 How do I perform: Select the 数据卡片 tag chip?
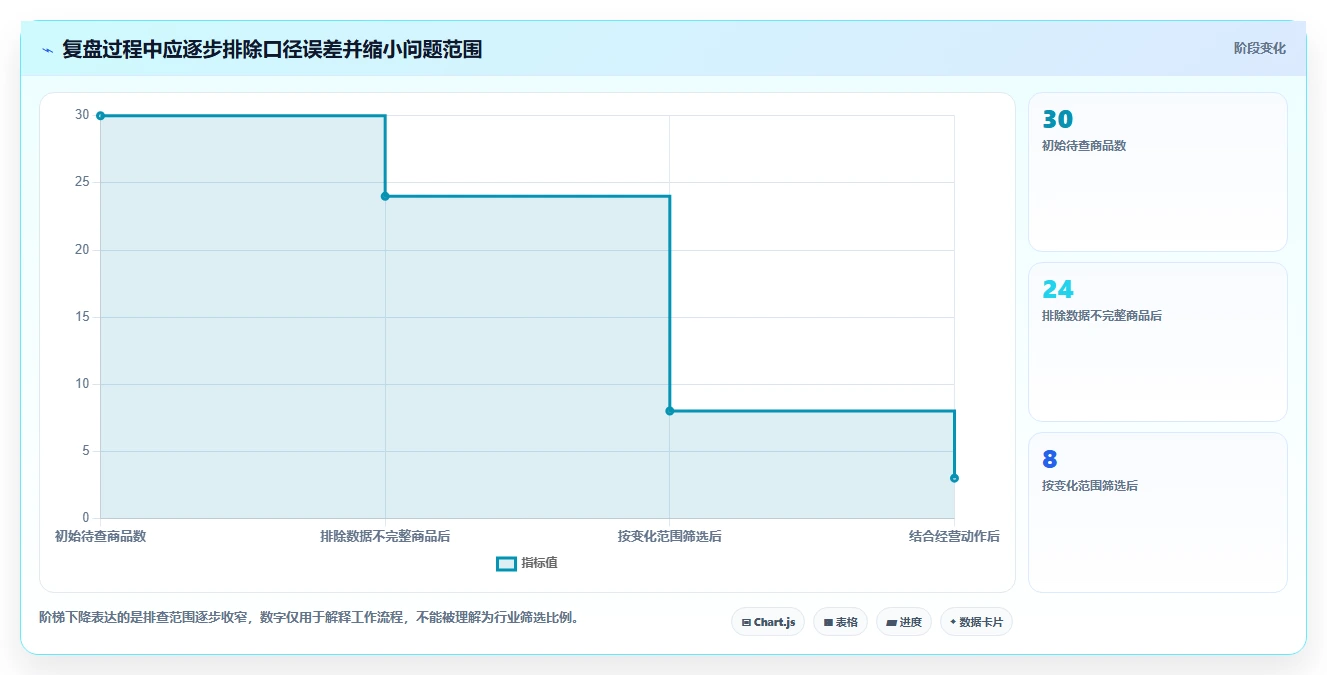click(x=976, y=622)
